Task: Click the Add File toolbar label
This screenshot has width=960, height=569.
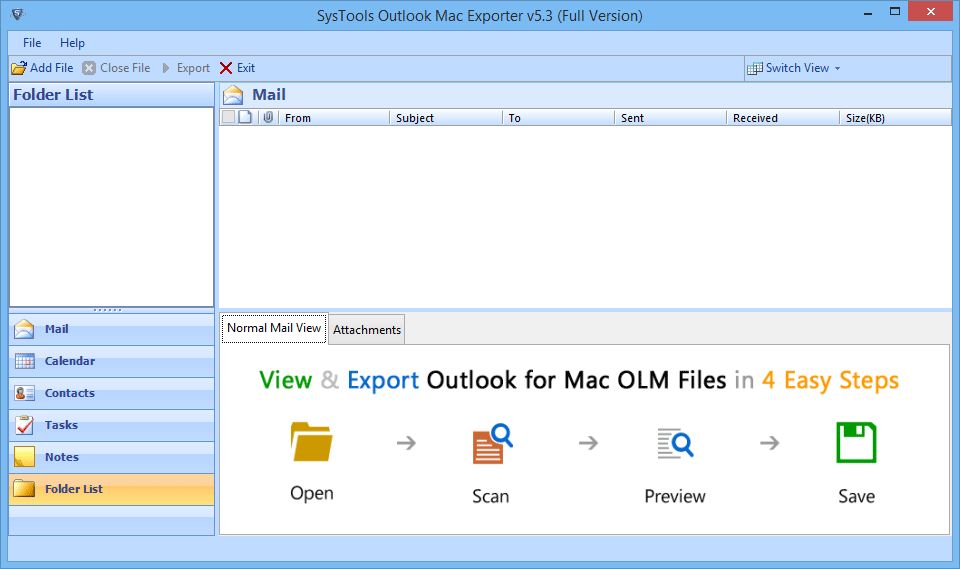Action: [x=51, y=68]
